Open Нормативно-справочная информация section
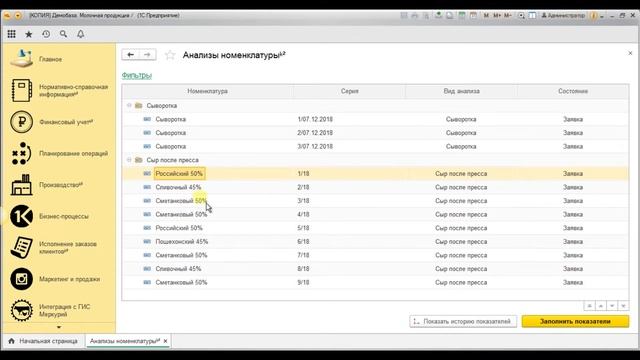640x360 pixels. coord(59,90)
